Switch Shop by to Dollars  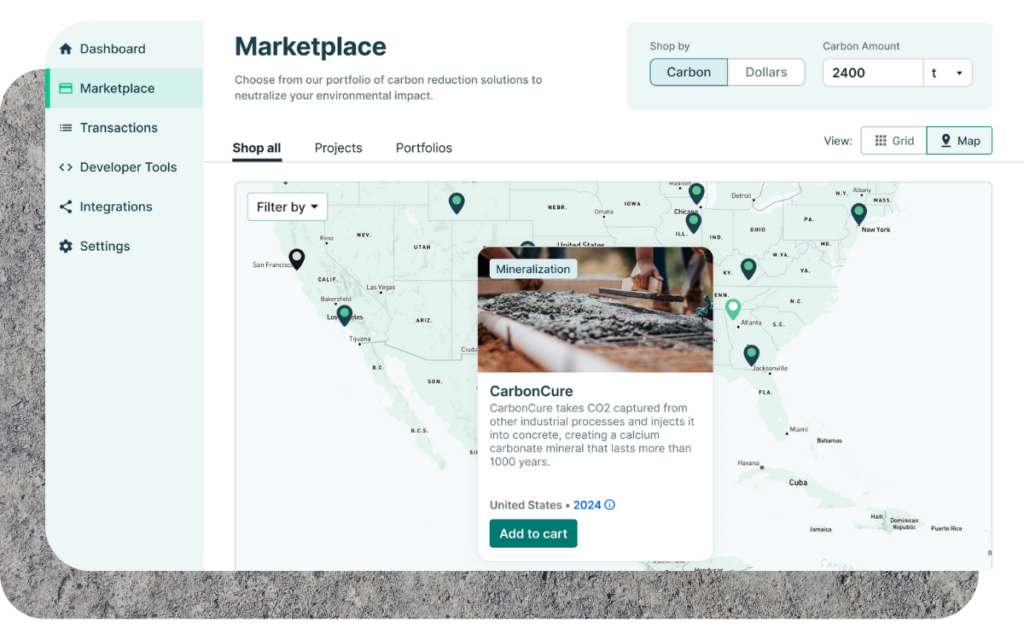coord(766,72)
